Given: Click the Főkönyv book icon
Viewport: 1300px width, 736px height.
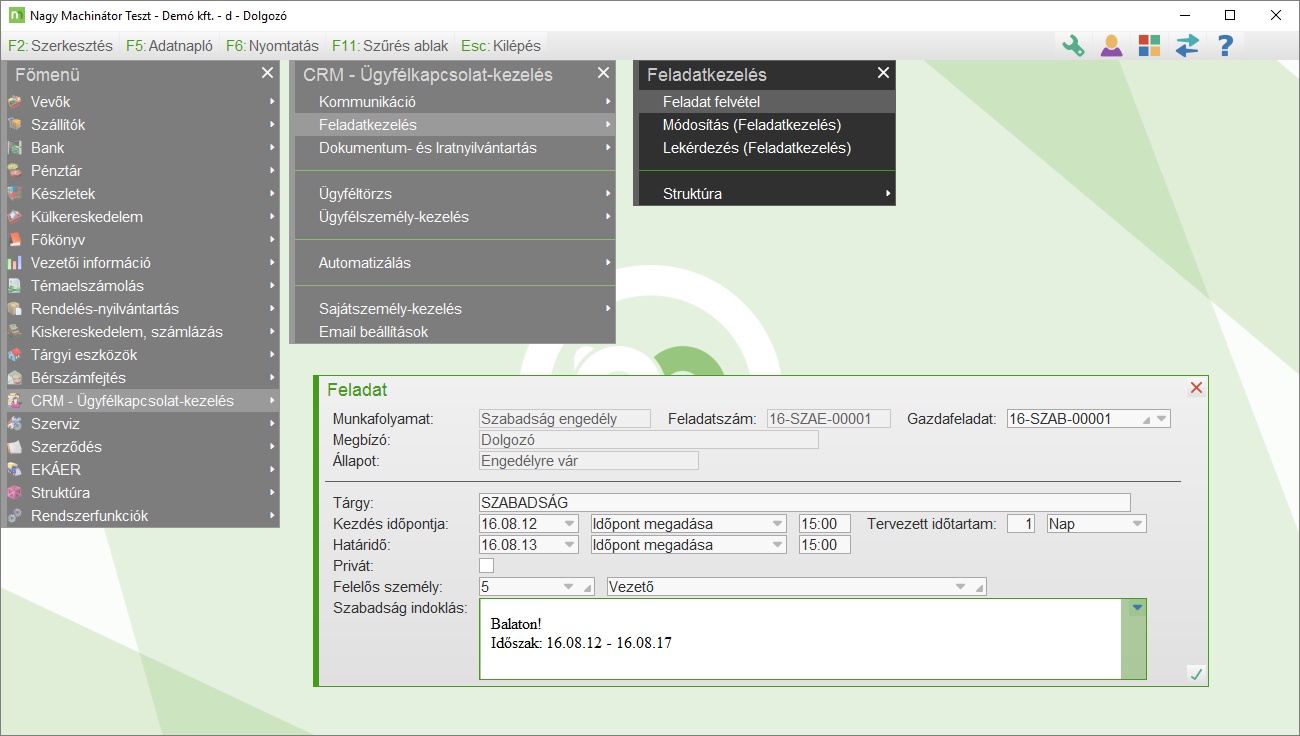Looking at the screenshot, I should 15,240.
